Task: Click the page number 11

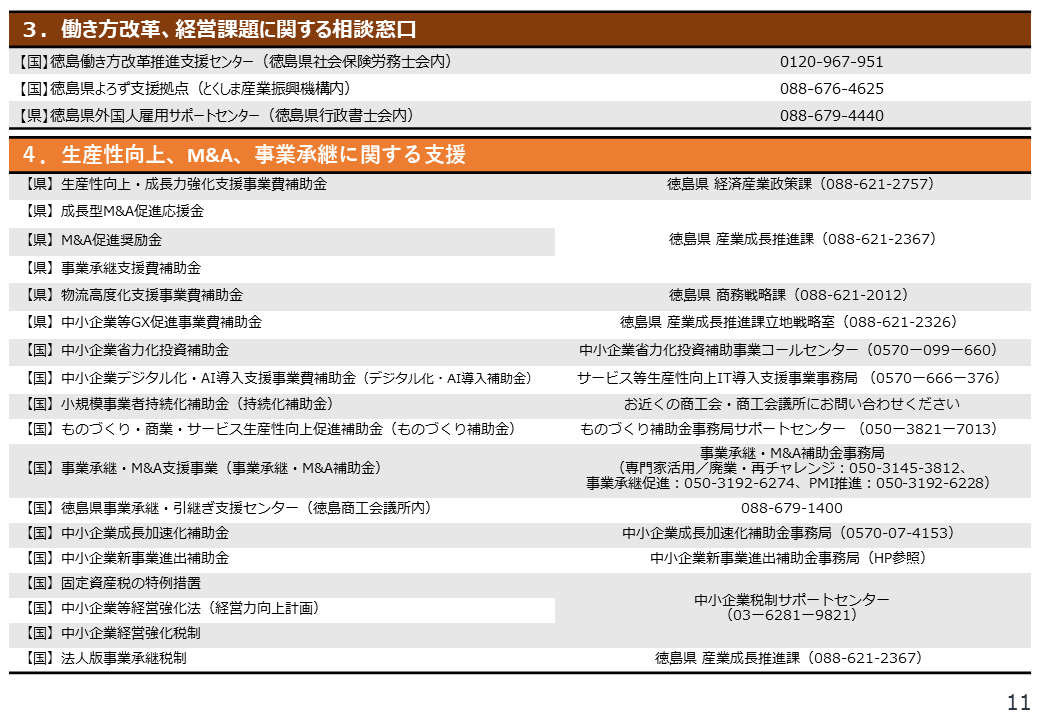Action: point(1018,702)
